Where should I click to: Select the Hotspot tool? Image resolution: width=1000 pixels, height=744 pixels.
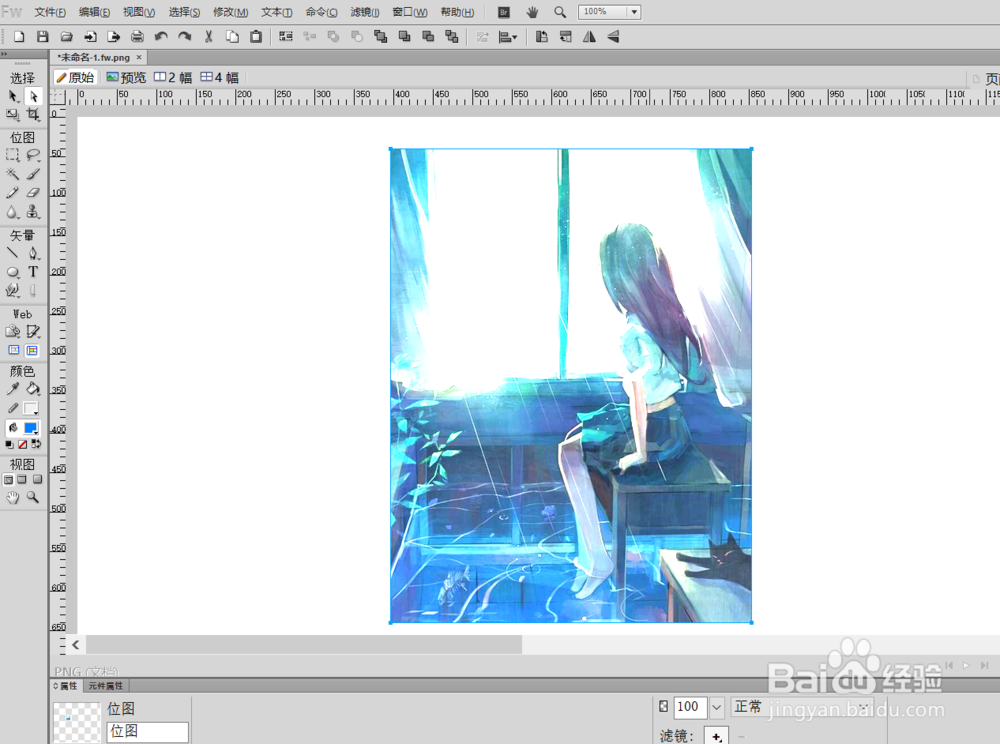click(13, 332)
